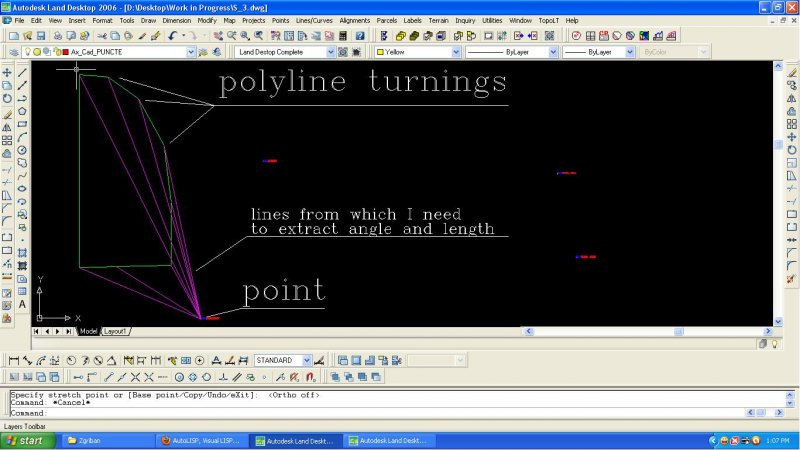Click the Windows start button

pos(25,440)
